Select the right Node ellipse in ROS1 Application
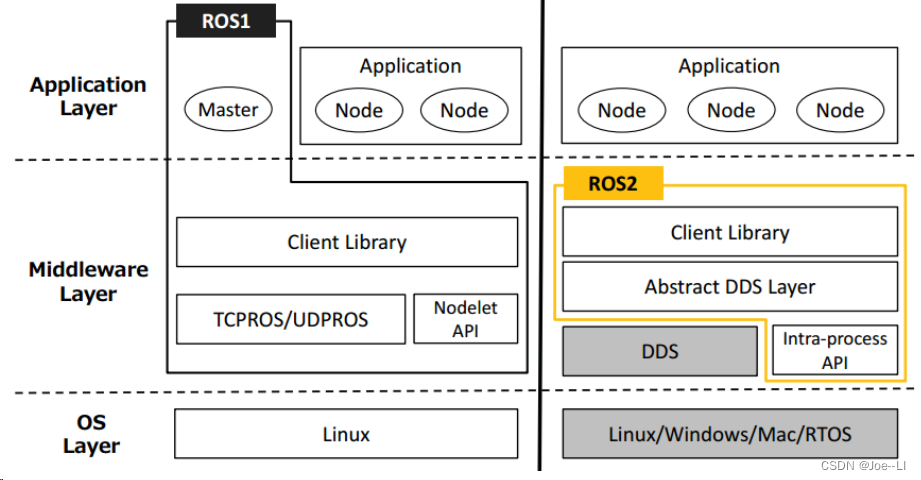 464,110
